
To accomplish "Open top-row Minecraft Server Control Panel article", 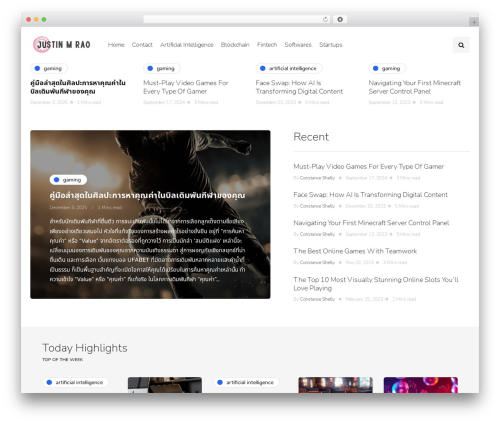I will 415,87.
